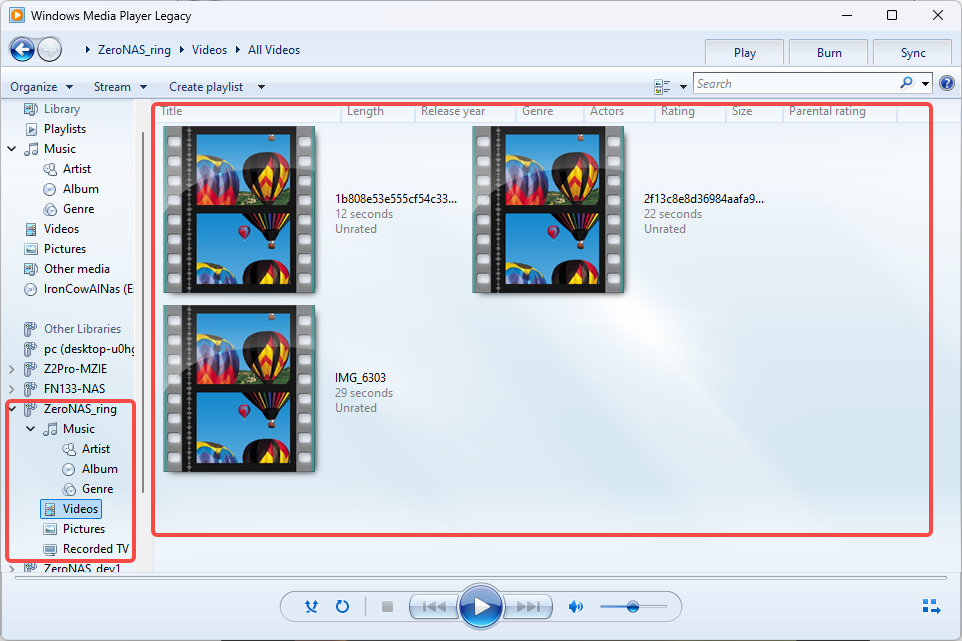Image resolution: width=962 pixels, height=641 pixels.
Task: Select the IMG_6303 video thumbnail
Action: click(239, 389)
